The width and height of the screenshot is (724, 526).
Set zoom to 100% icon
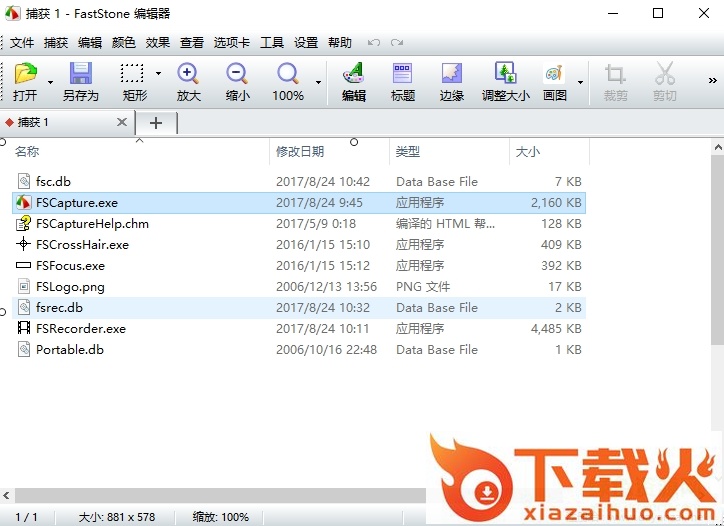288,74
